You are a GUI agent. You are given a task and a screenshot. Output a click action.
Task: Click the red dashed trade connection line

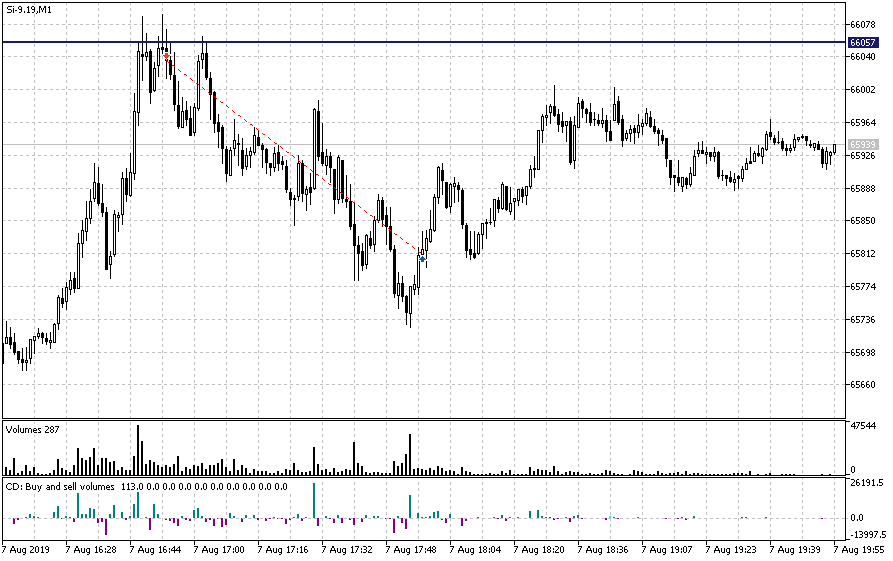coord(294,157)
